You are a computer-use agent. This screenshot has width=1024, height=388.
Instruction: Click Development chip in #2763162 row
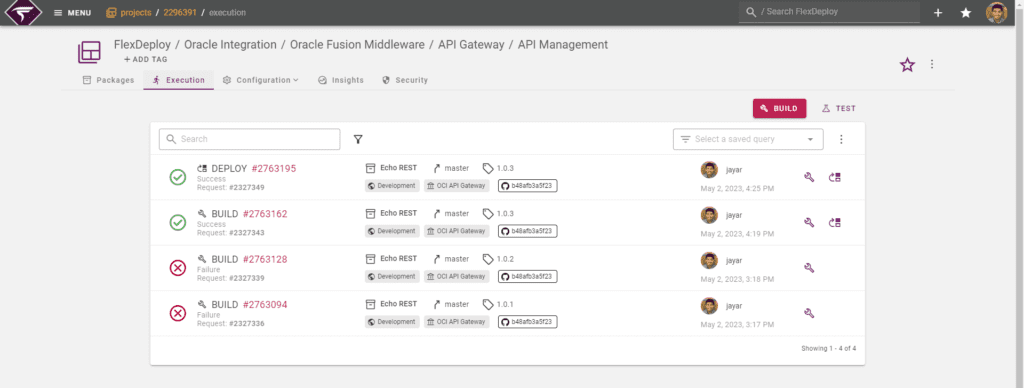point(392,231)
